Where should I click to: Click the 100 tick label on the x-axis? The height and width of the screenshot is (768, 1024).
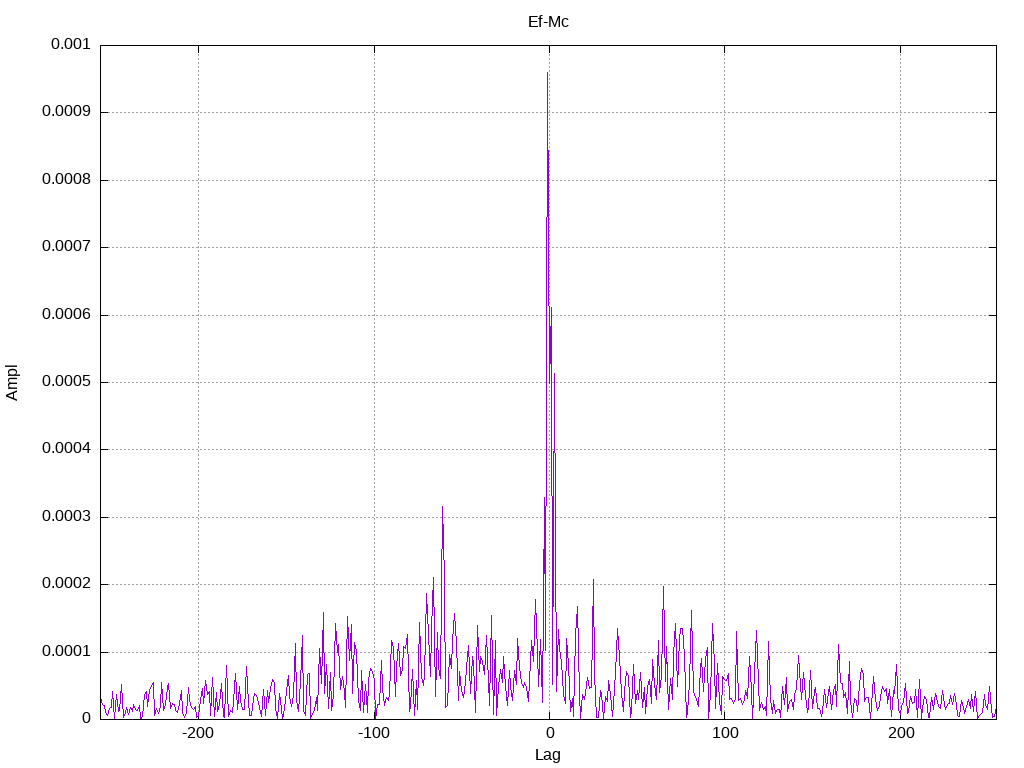(x=725, y=733)
